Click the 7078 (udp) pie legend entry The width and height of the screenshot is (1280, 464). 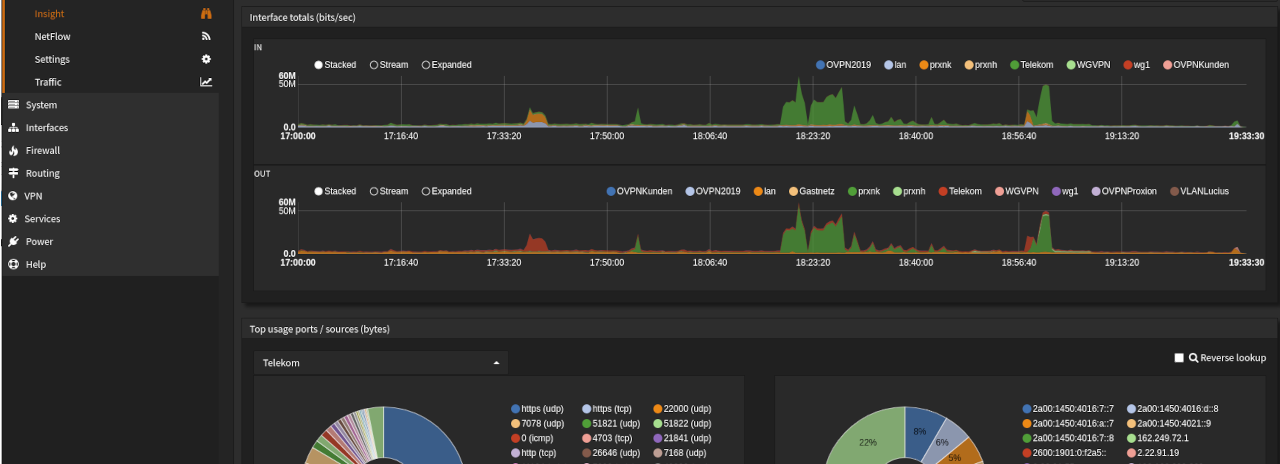click(x=536, y=423)
